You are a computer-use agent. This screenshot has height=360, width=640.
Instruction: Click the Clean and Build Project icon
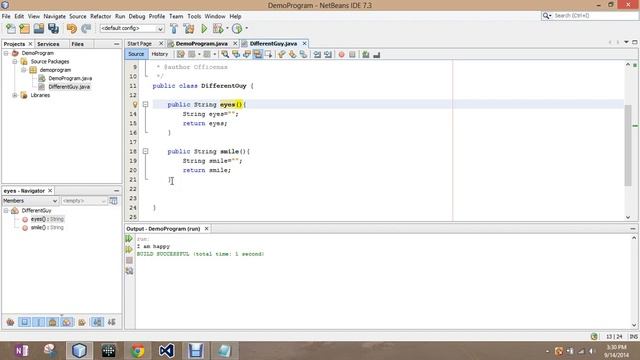click(x=189, y=29)
